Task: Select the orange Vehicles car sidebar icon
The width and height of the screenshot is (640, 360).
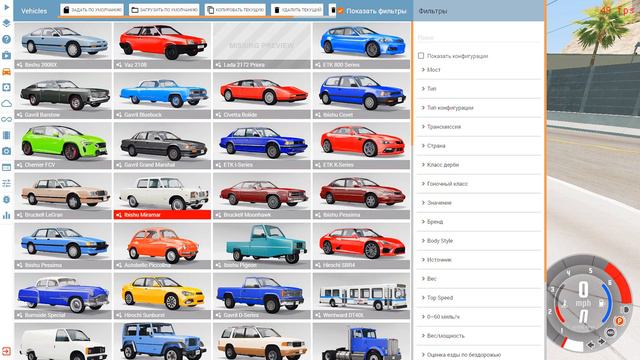Action: point(7,71)
